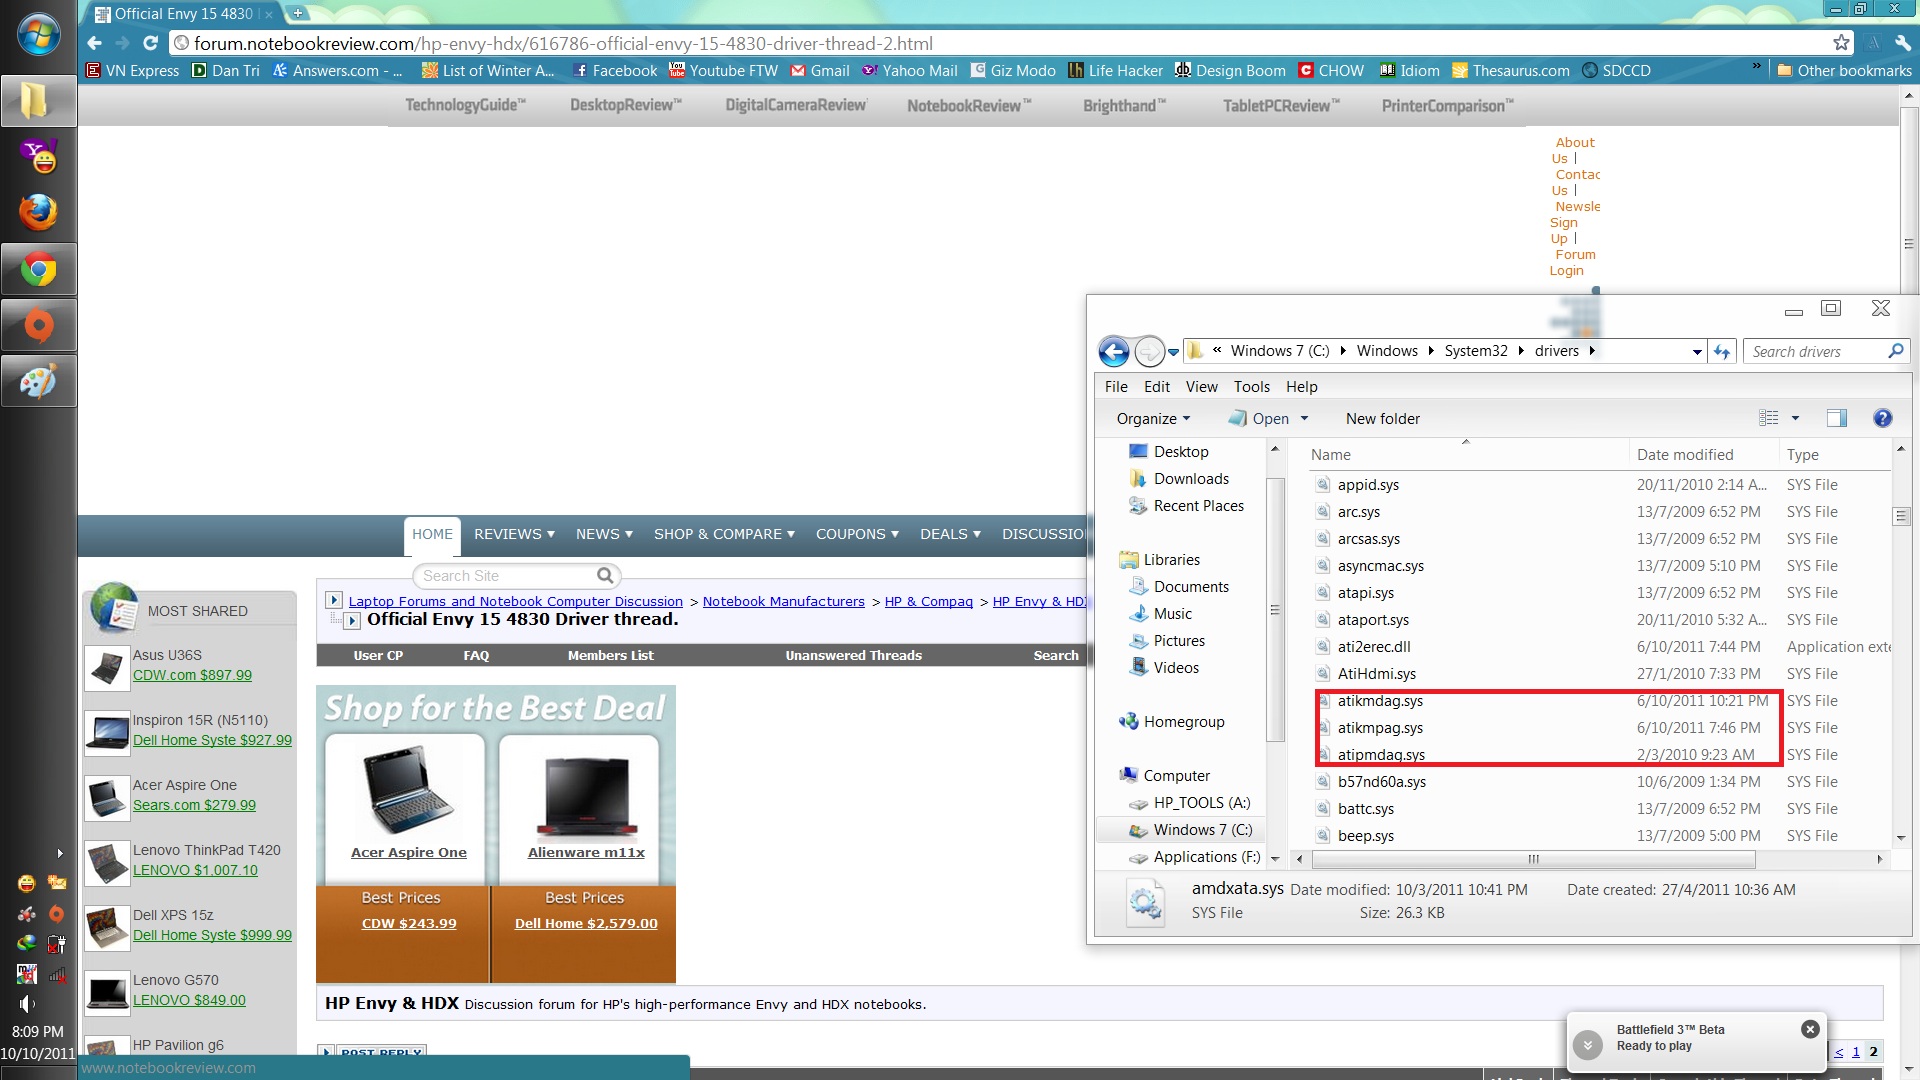This screenshot has width=1920, height=1080.
Task: Bookmark this page with the star icon
Action: [x=1841, y=43]
